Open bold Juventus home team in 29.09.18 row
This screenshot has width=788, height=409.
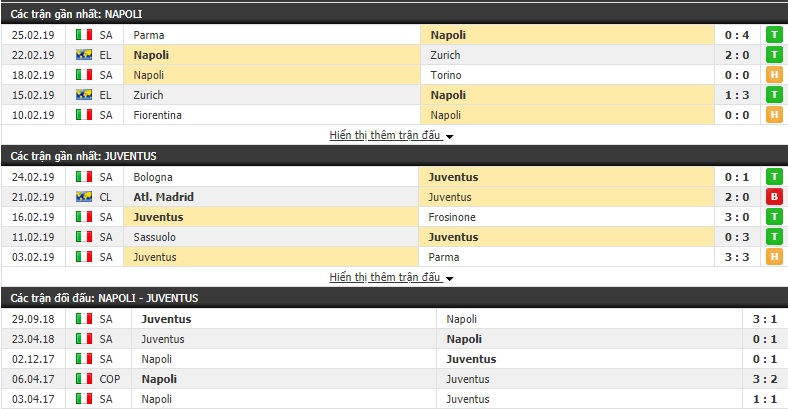pyautogui.click(x=166, y=319)
